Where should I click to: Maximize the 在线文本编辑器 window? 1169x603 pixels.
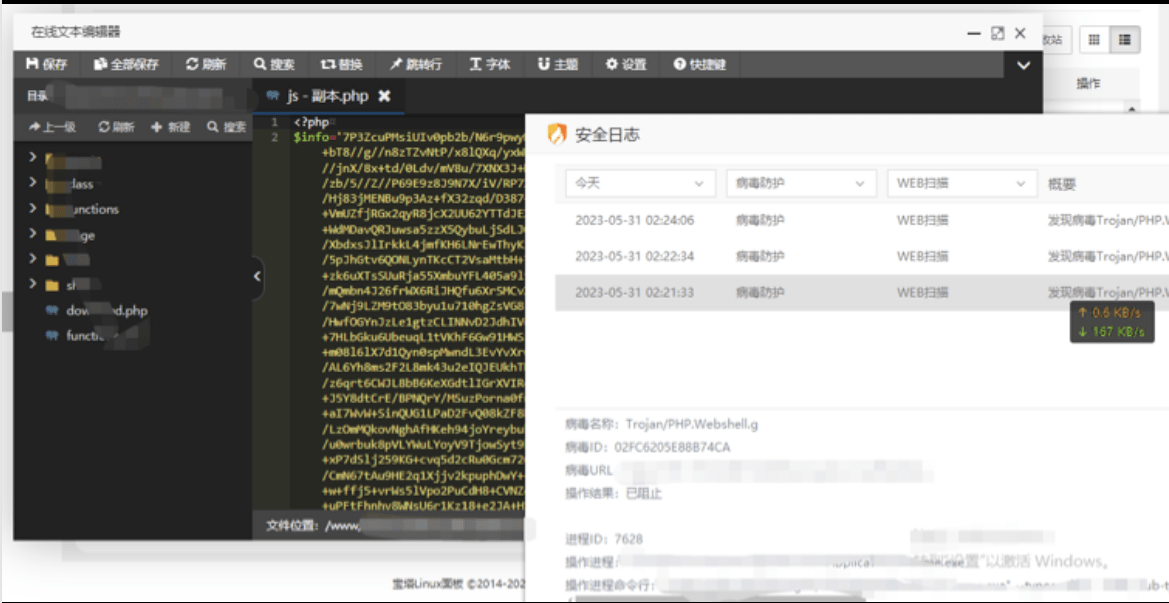click(x=998, y=34)
